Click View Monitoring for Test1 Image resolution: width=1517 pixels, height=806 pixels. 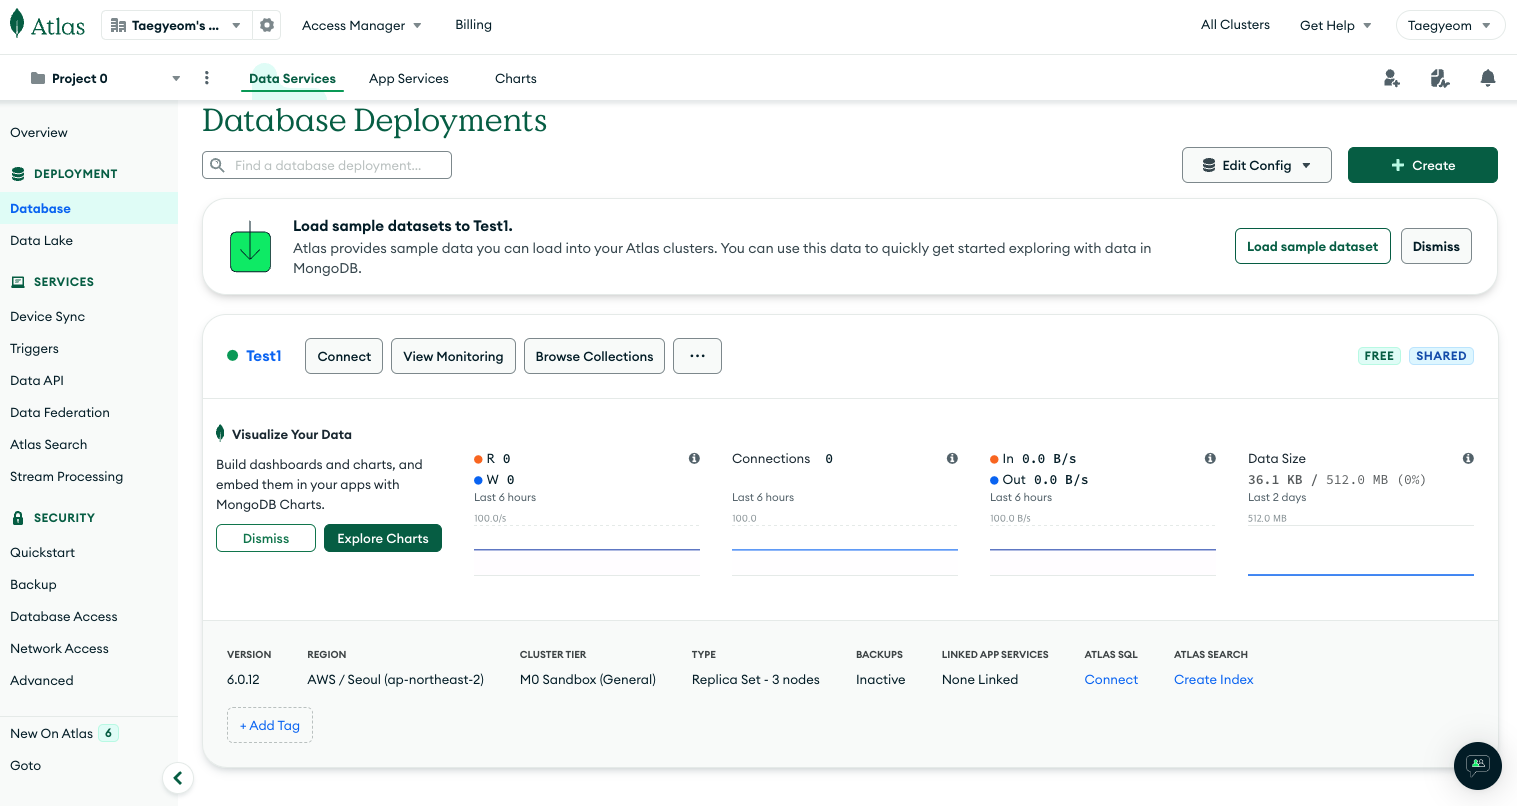click(x=453, y=356)
